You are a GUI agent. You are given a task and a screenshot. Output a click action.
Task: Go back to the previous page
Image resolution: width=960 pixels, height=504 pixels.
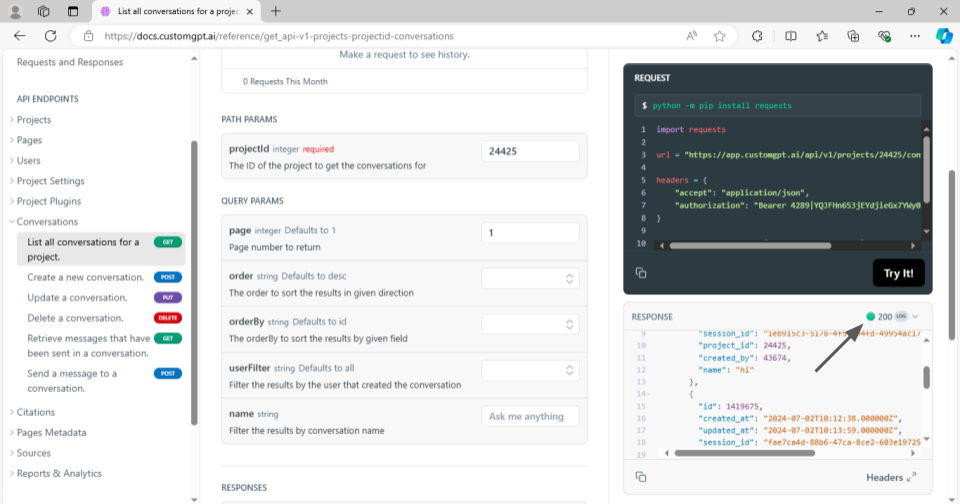click(20, 36)
